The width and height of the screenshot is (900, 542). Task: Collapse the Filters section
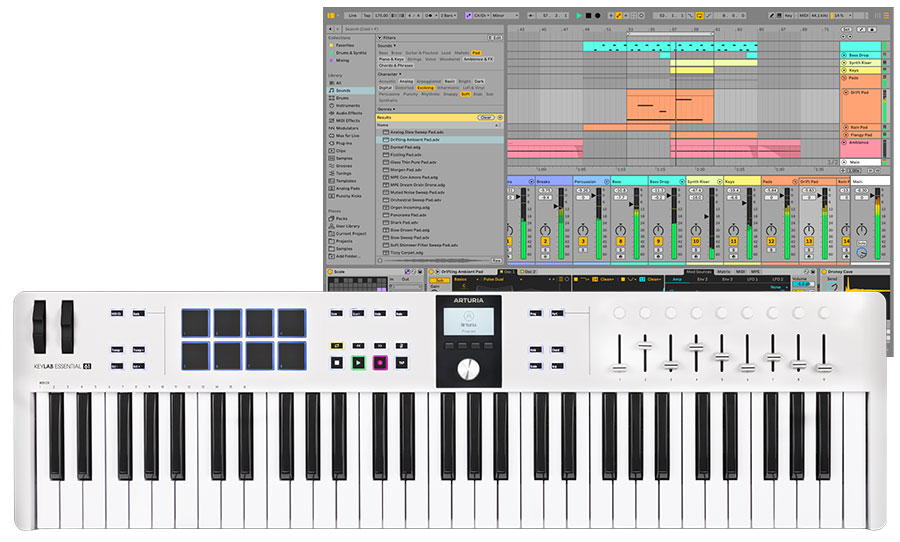[x=379, y=38]
